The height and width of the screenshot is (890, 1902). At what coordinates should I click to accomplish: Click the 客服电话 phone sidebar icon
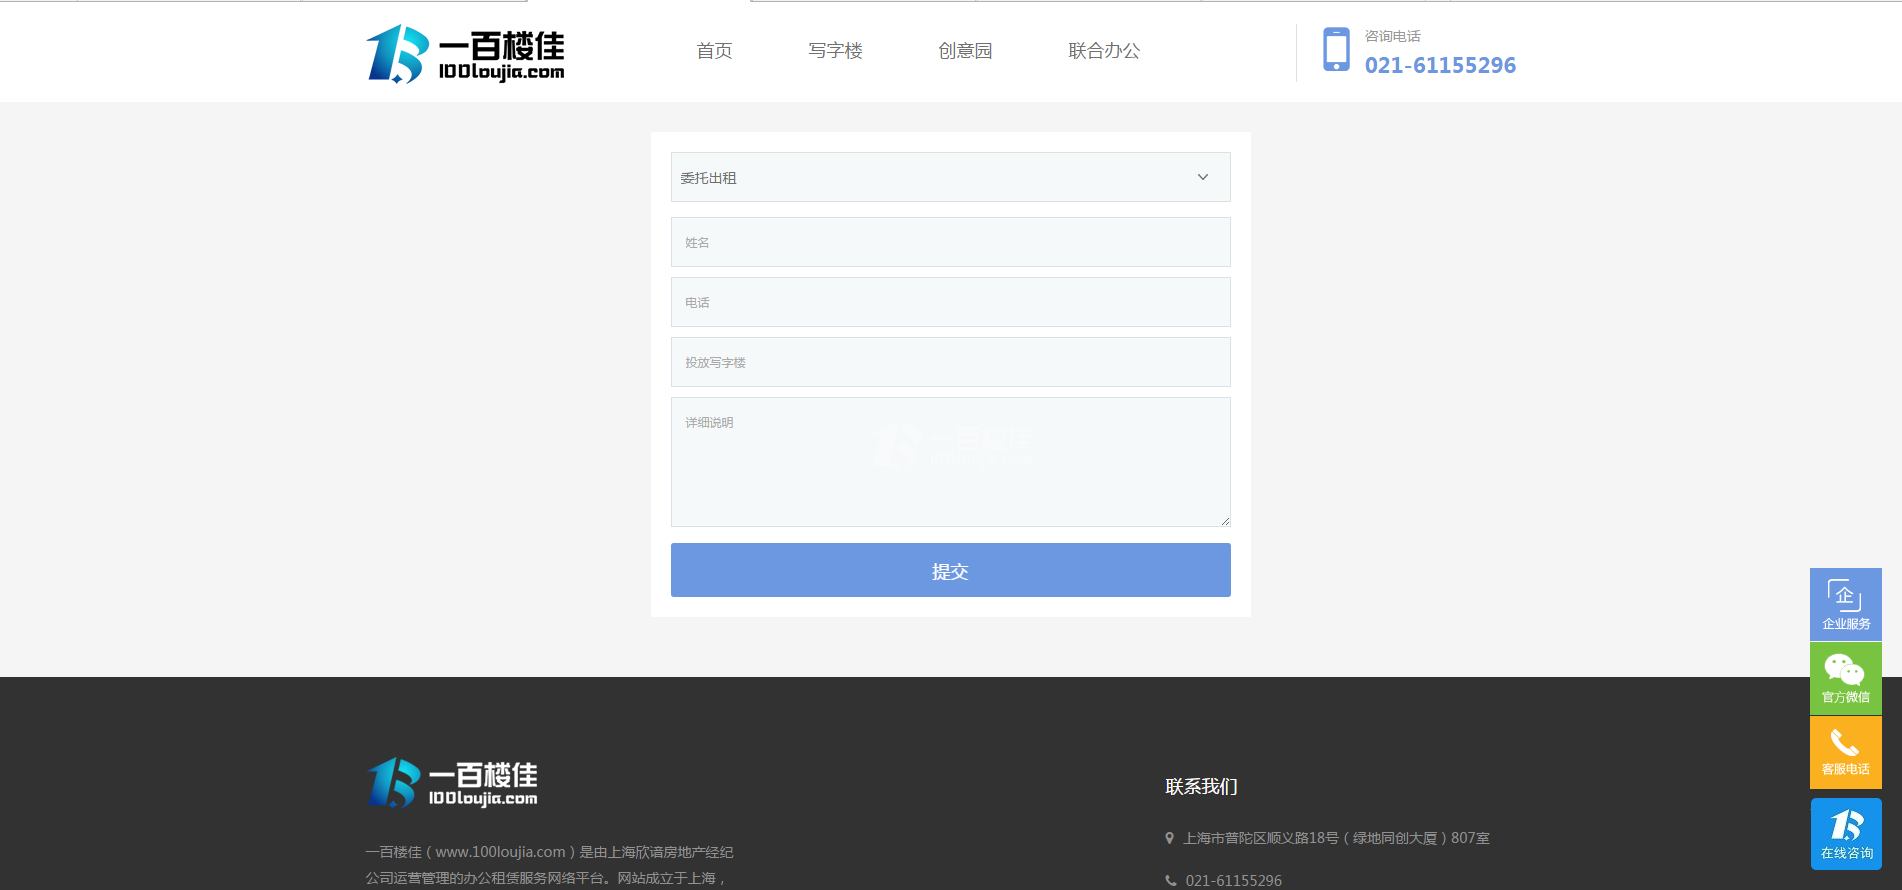click(1845, 752)
